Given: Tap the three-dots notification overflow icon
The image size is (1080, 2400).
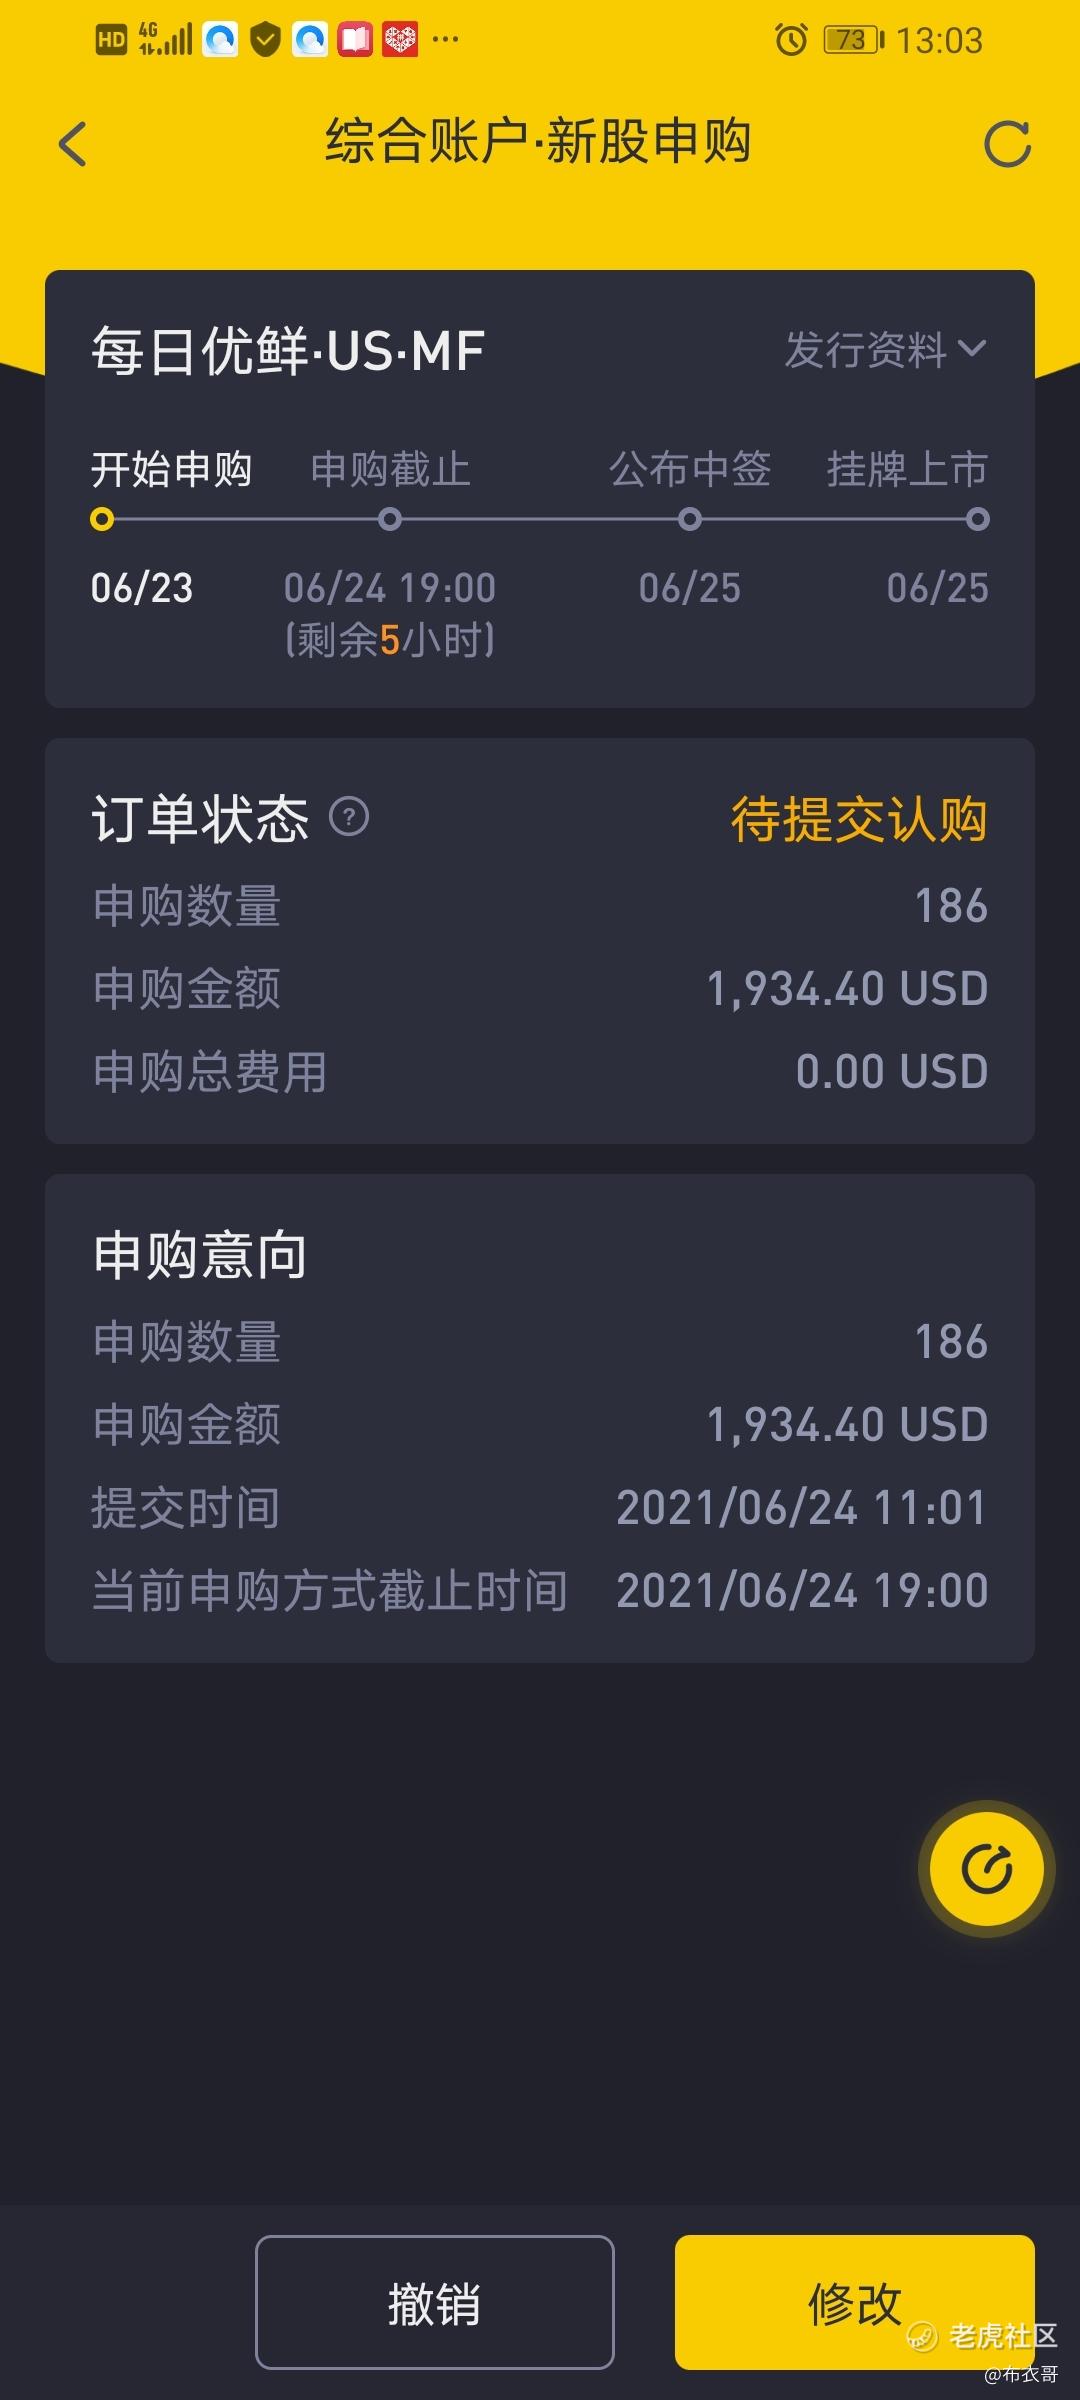Looking at the screenshot, I should point(445,40).
